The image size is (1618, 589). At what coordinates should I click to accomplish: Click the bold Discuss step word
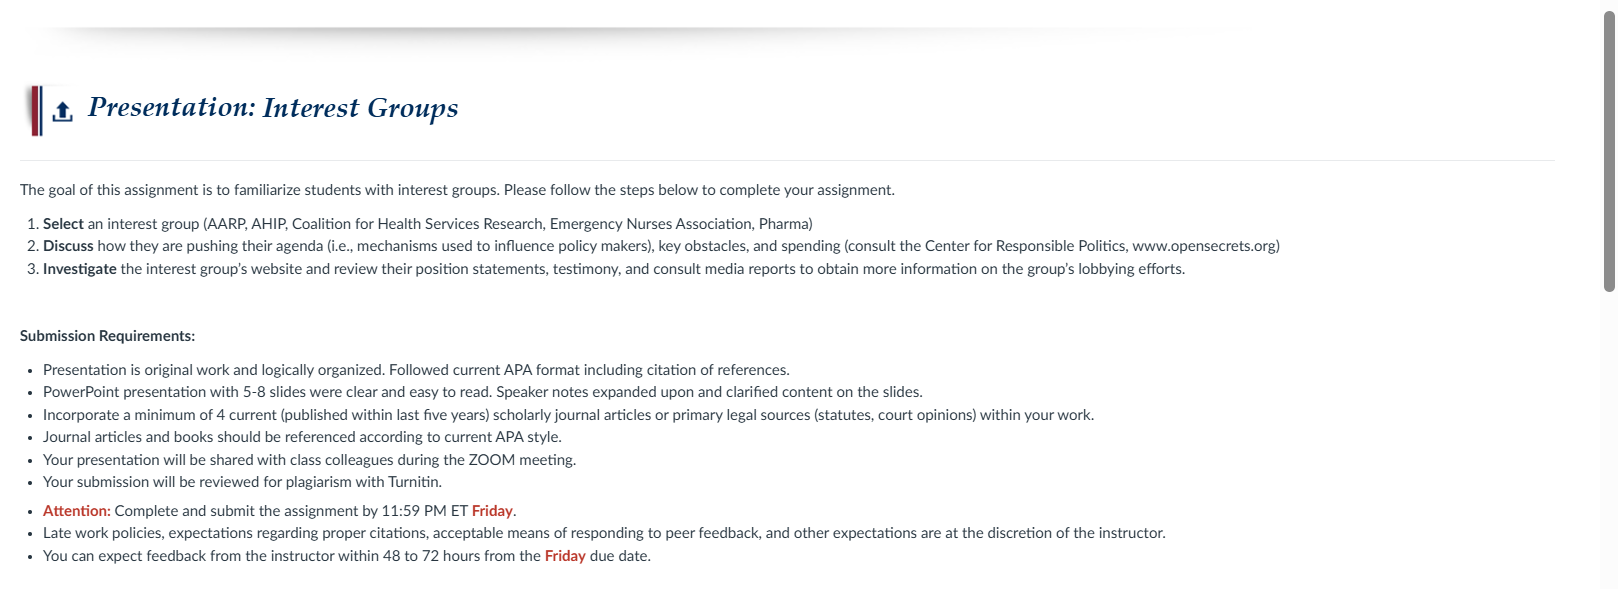click(x=68, y=246)
